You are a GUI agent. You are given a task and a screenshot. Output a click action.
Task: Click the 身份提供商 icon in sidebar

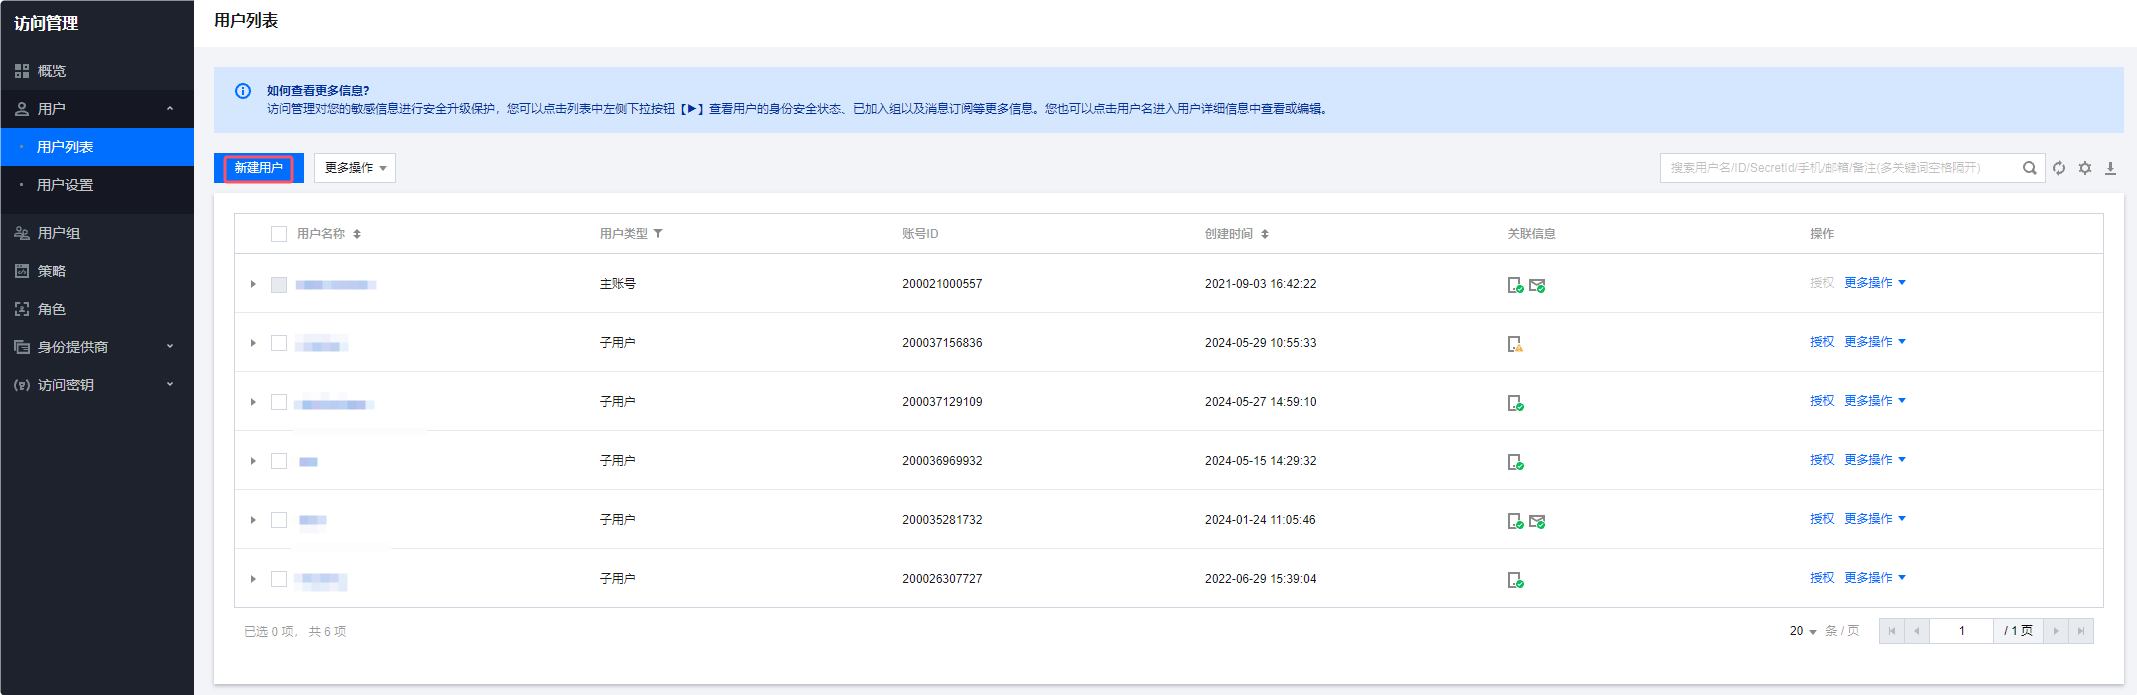pyautogui.click(x=22, y=347)
